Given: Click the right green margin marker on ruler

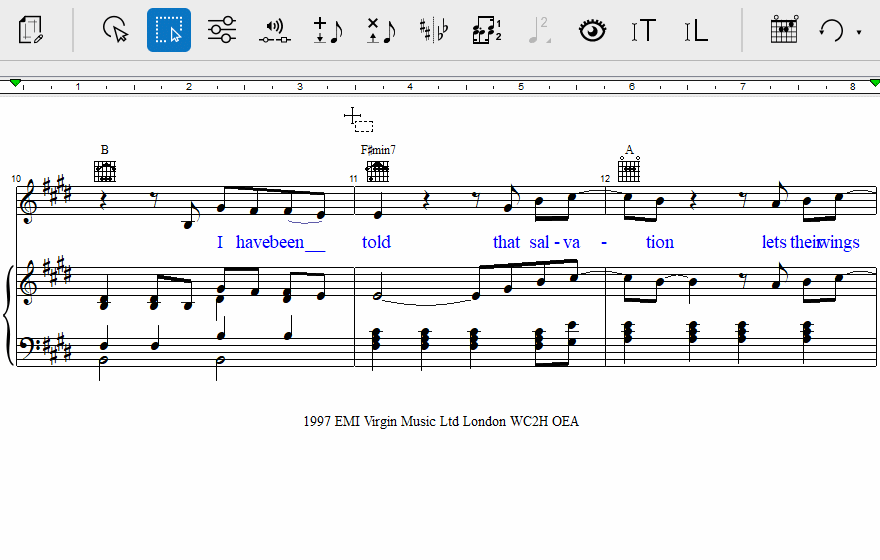Looking at the screenshot, I should pos(874,83).
